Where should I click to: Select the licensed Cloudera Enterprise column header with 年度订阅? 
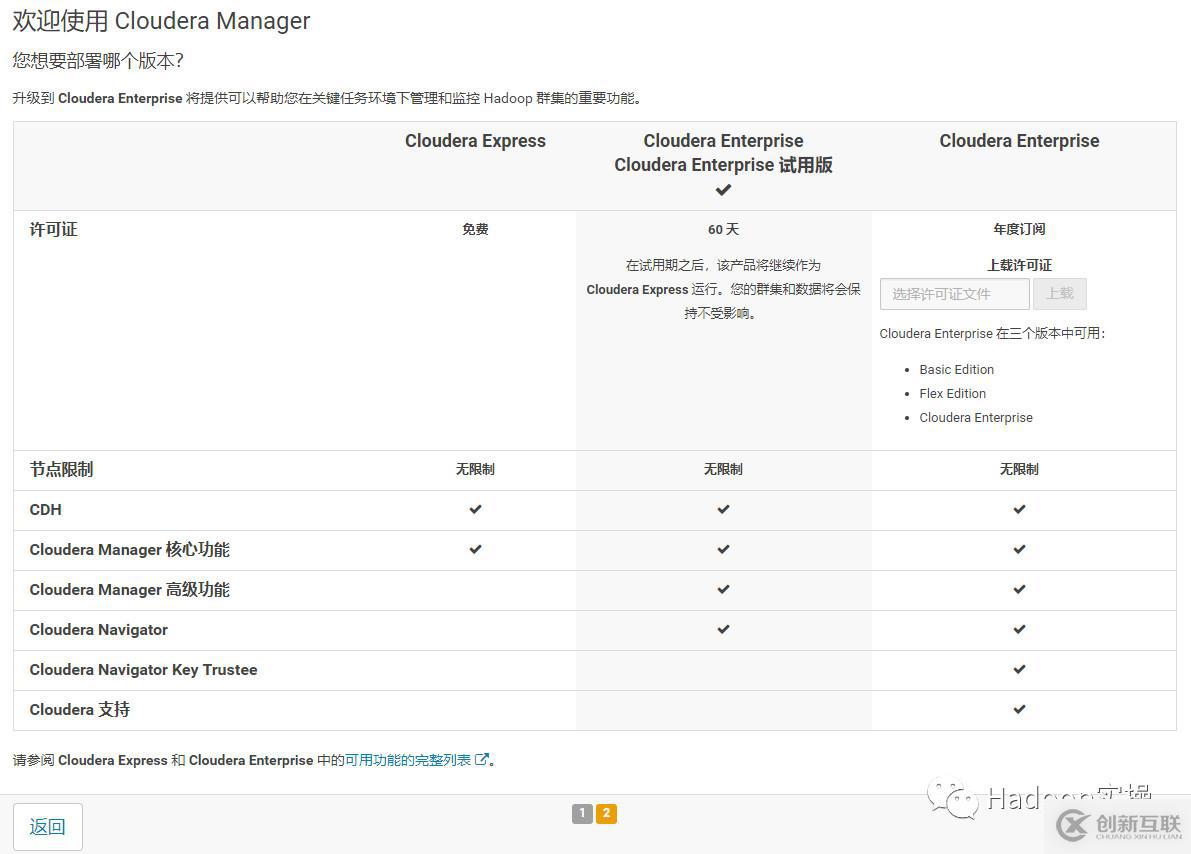(x=1019, y=141)
